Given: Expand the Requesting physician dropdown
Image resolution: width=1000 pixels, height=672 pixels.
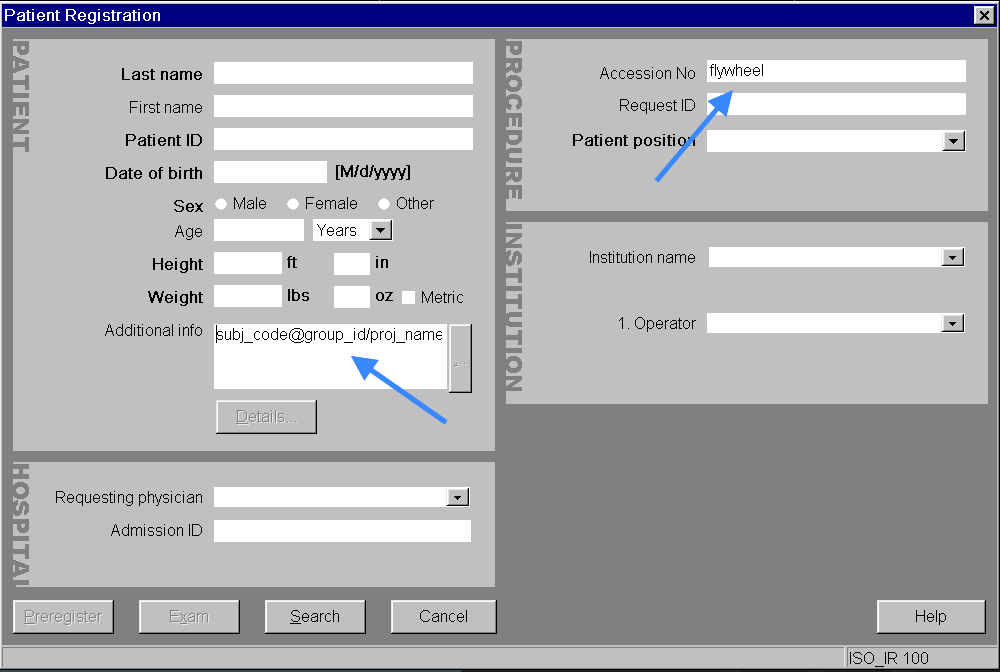Looking at the screenshot, I should tap(457, 496).
